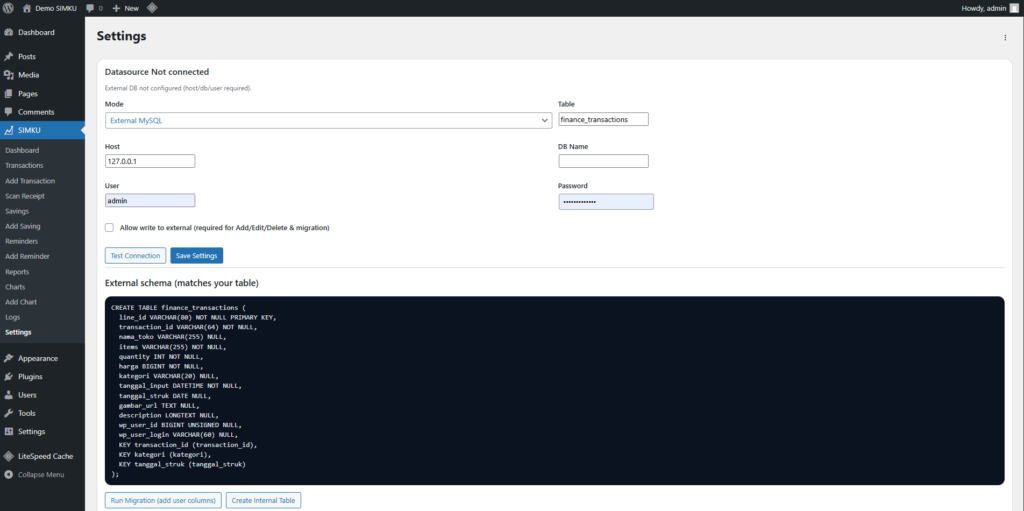Expand the Mode dropdown (External MySQL)
The width and height of the screenshot is (1024, 511).
[x=328, y=120]
